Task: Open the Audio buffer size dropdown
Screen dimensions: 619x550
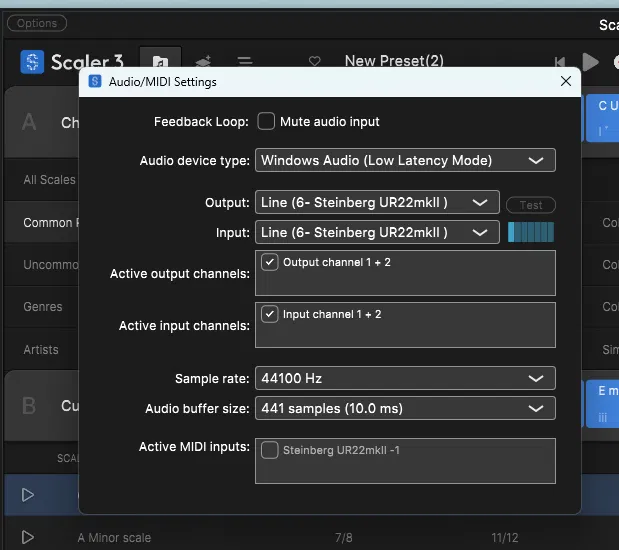Action: pyautogui.click(x=405, y=408)
